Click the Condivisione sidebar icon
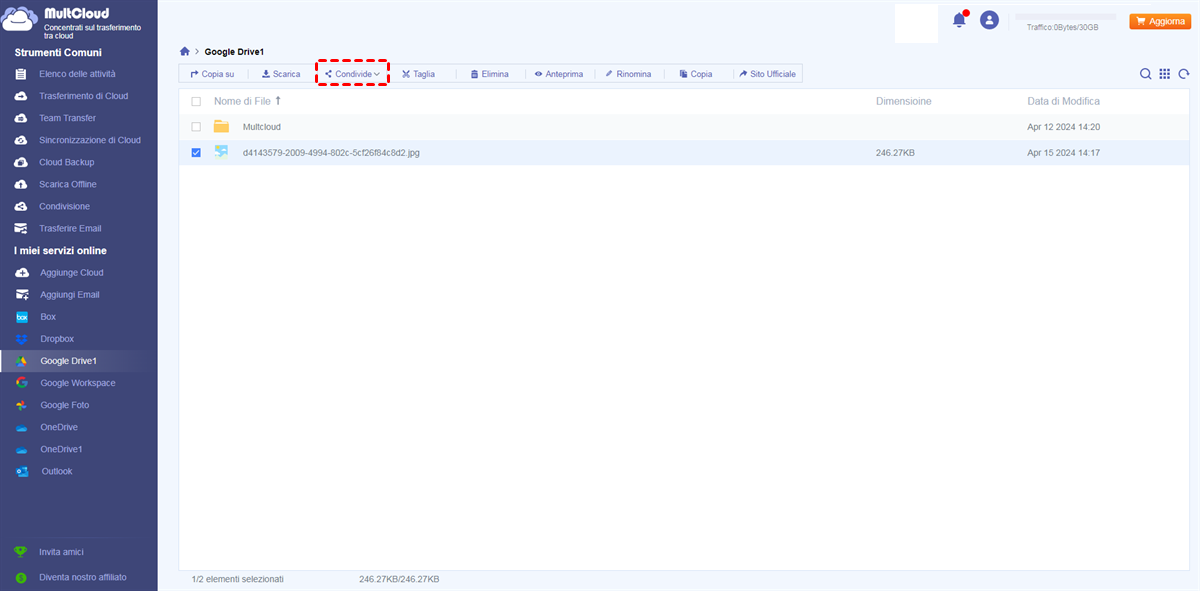The height and width of the screenshot is (591, 1200). coord(21,206)
